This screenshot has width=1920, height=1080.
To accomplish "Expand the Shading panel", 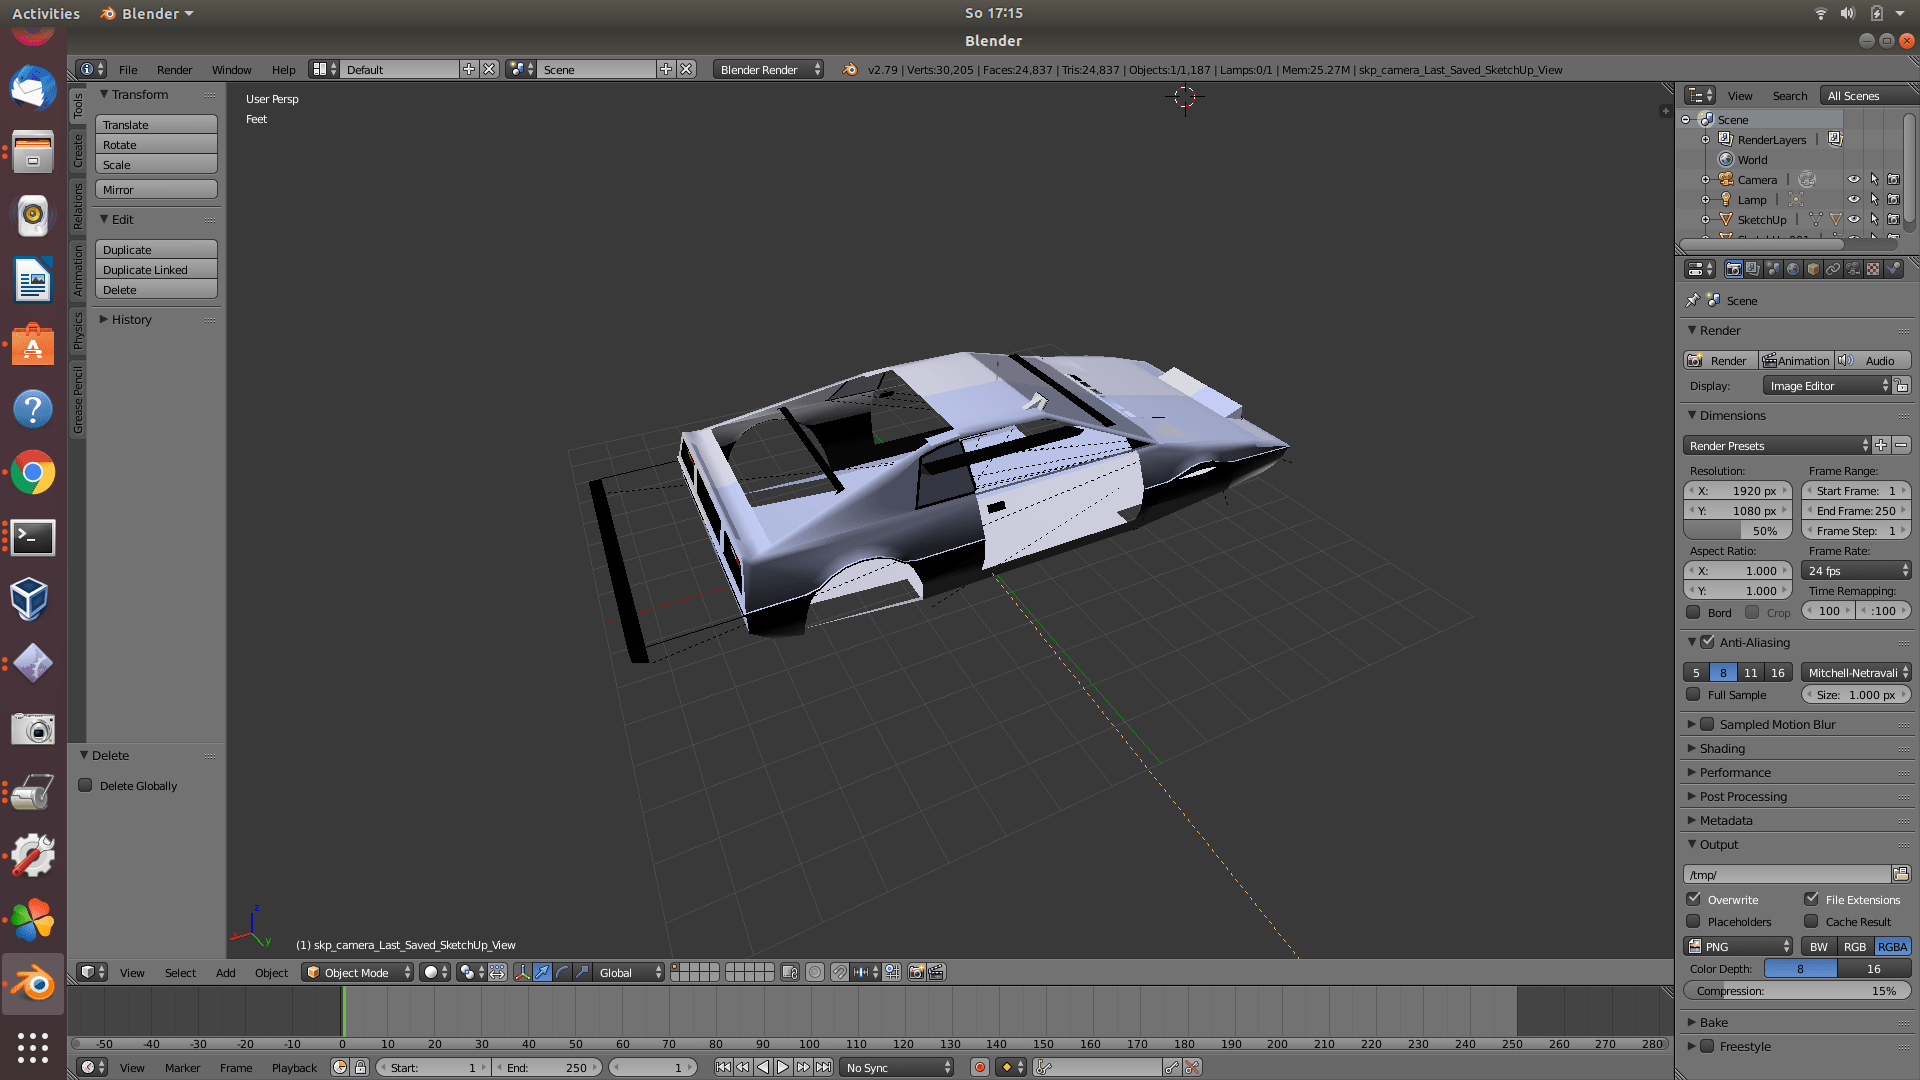I will click(1722, 748).
